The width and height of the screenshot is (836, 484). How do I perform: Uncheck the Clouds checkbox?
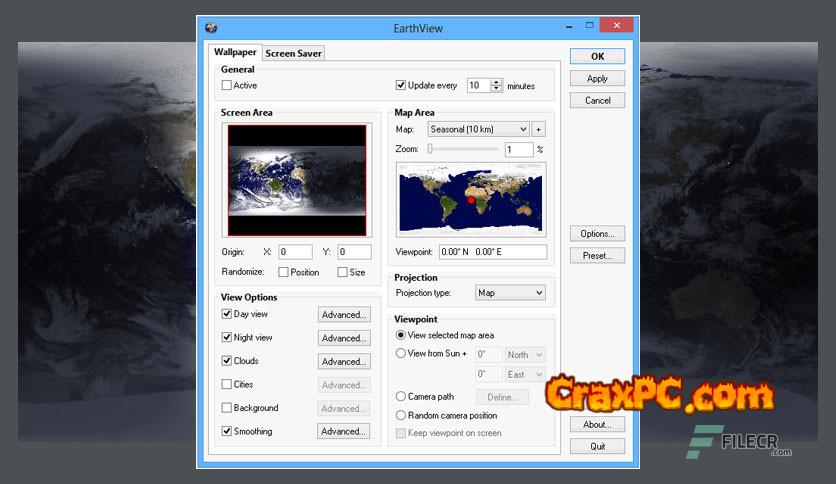tap(227, 361)
